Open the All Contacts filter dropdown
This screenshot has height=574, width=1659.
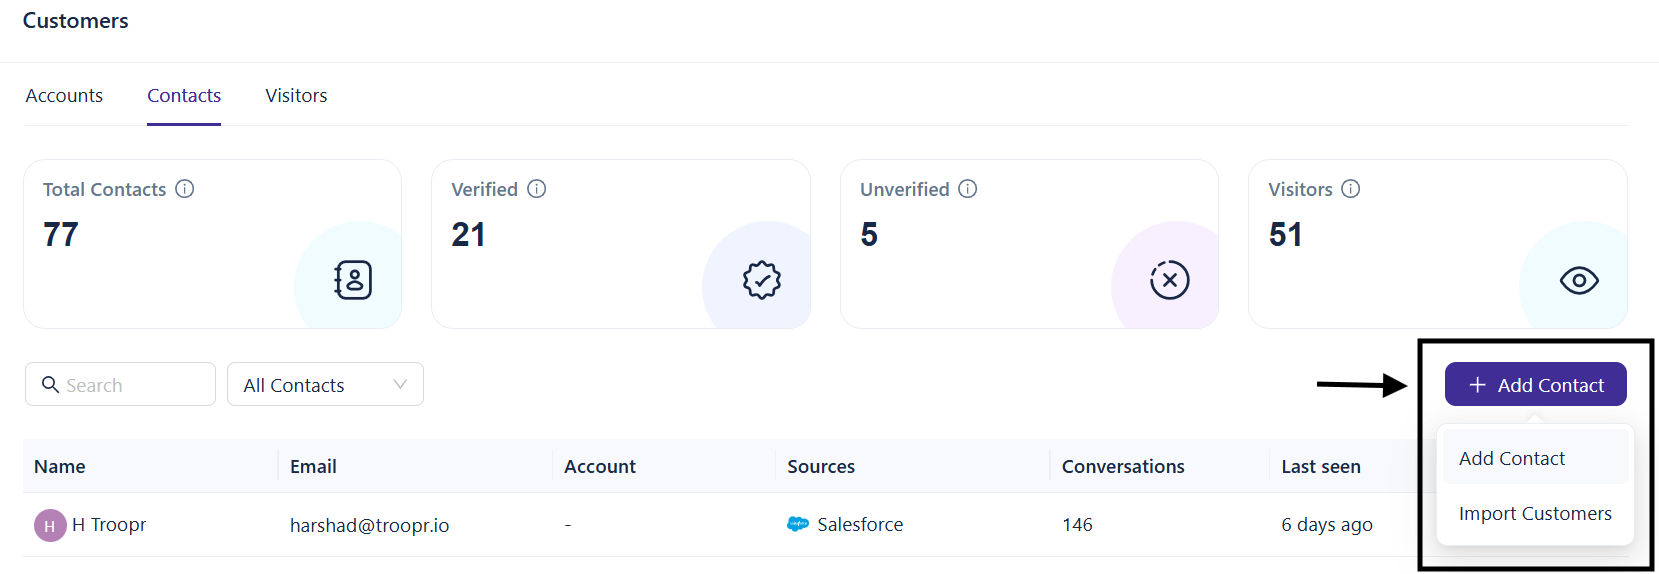click(x=325, y=385)
